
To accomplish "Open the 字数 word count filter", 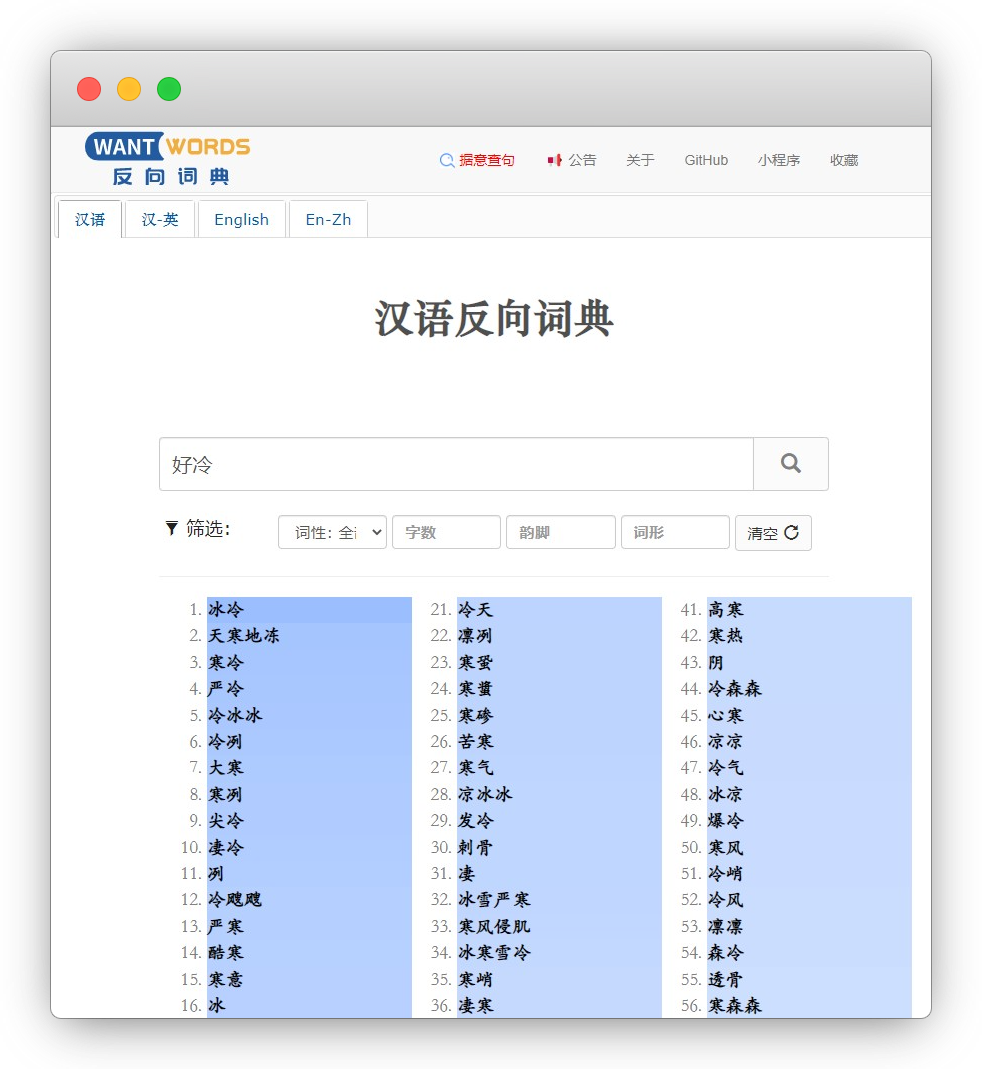I will coord(446,532).
